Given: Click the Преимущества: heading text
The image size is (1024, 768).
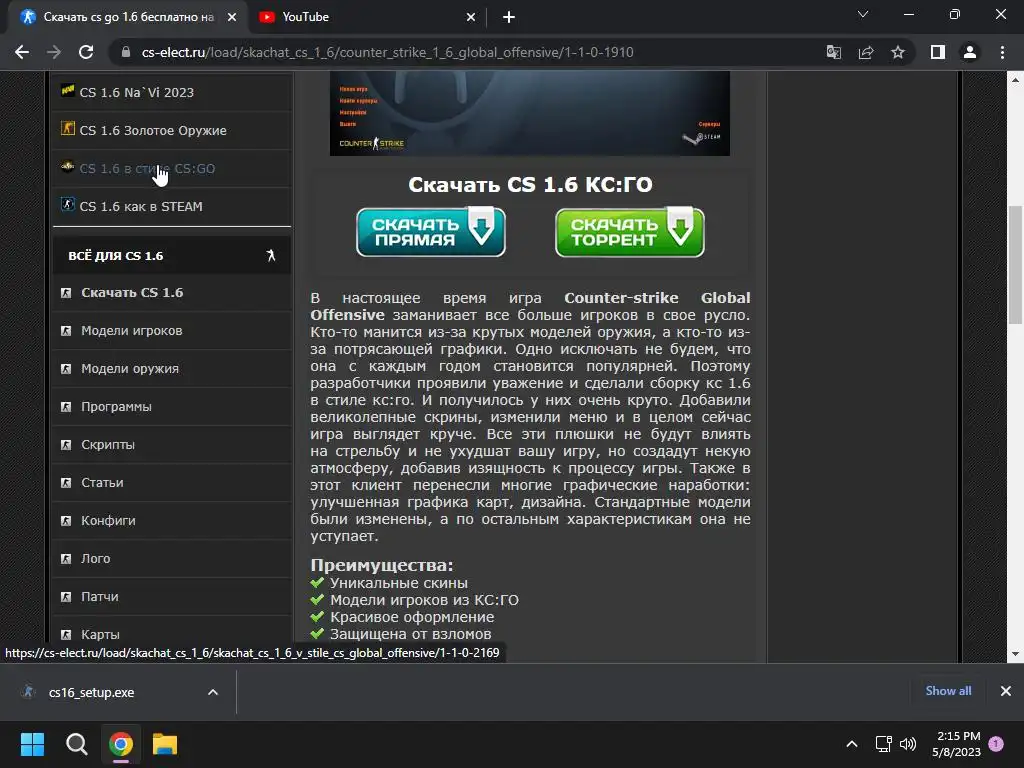Looking at the screenshot, I should 381,565.
